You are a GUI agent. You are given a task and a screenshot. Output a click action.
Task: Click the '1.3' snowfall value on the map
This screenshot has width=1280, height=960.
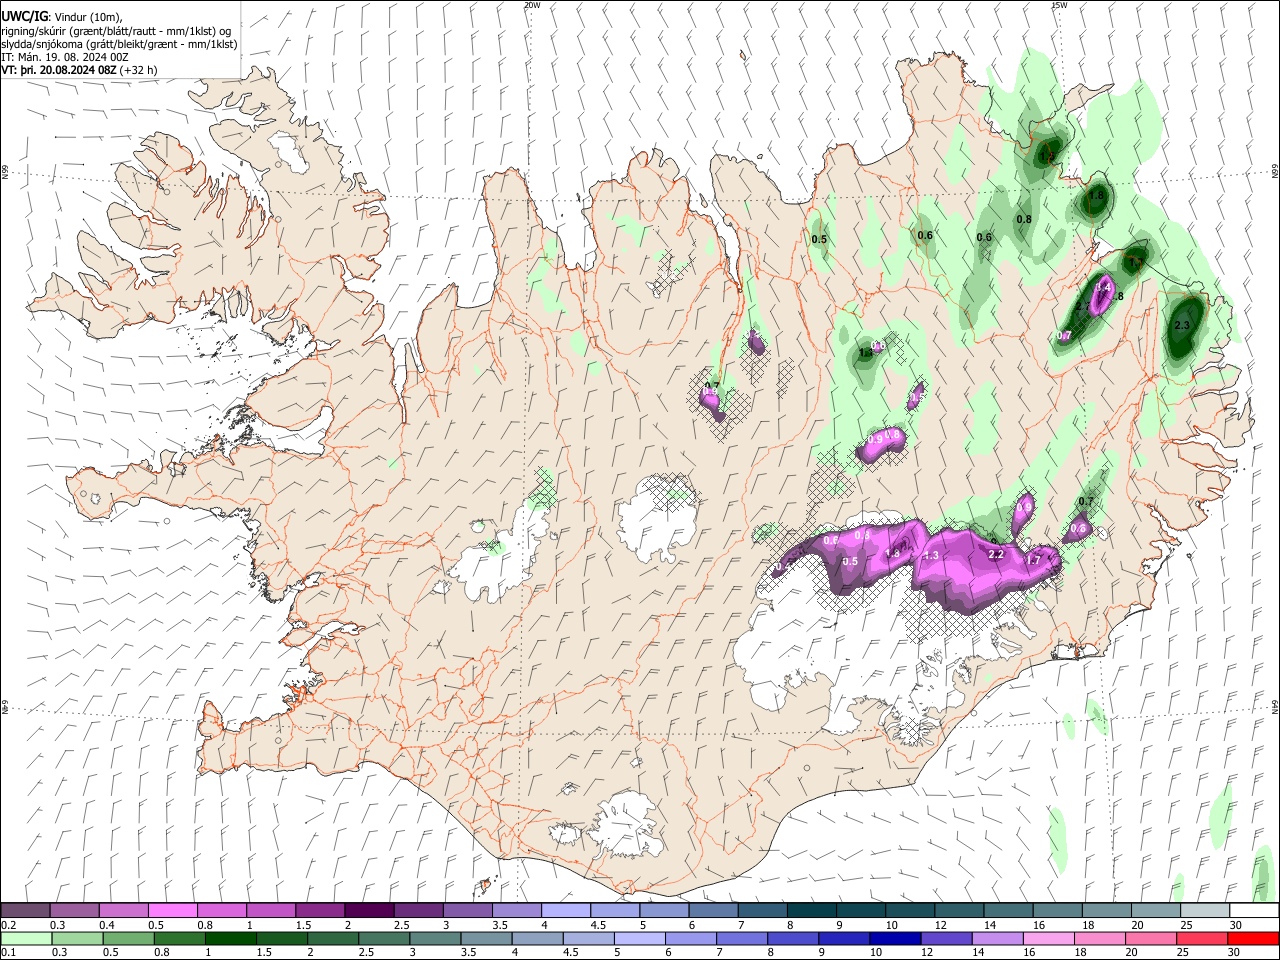931,556
